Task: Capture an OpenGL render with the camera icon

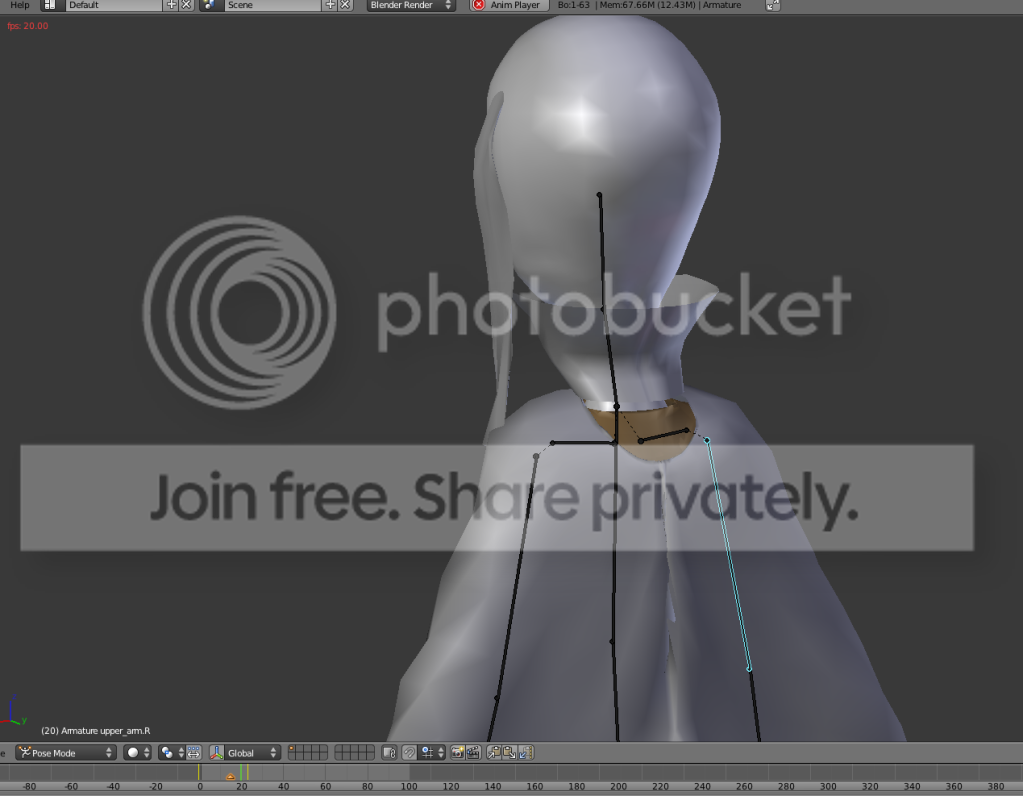Action: tap(457, 752)
